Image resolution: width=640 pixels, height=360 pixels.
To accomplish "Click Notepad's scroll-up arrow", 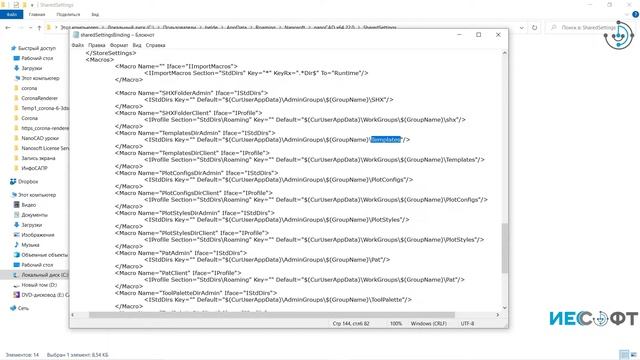I will 505,53.
